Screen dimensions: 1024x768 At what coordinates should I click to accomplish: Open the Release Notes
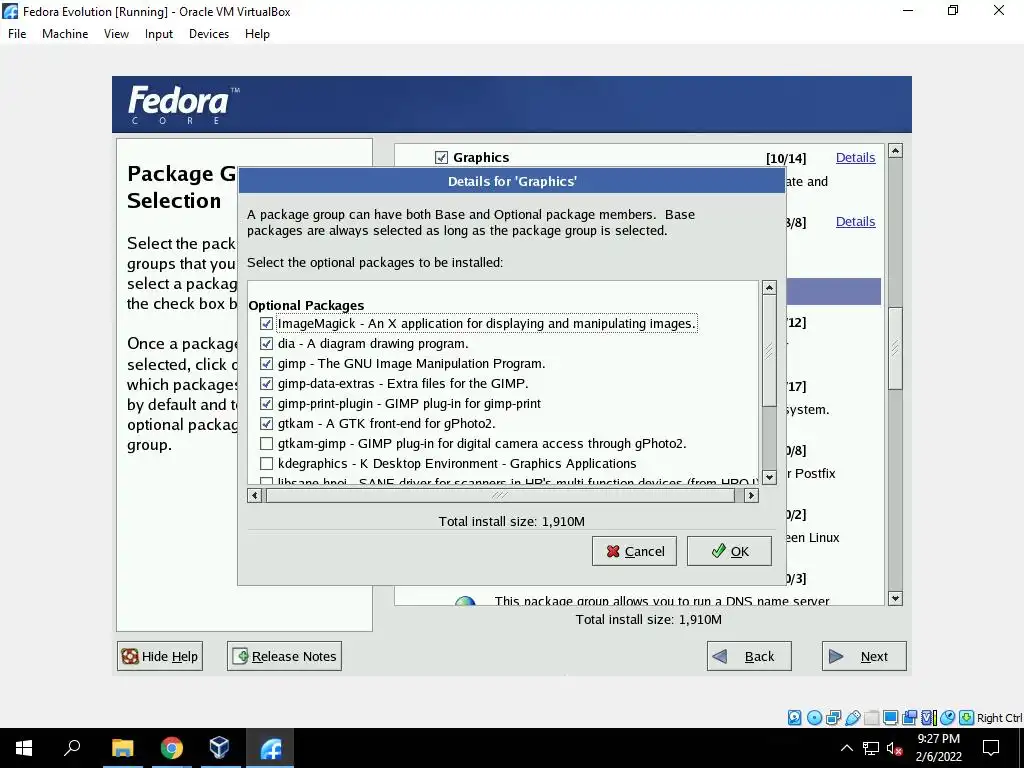tap(284, 656)
